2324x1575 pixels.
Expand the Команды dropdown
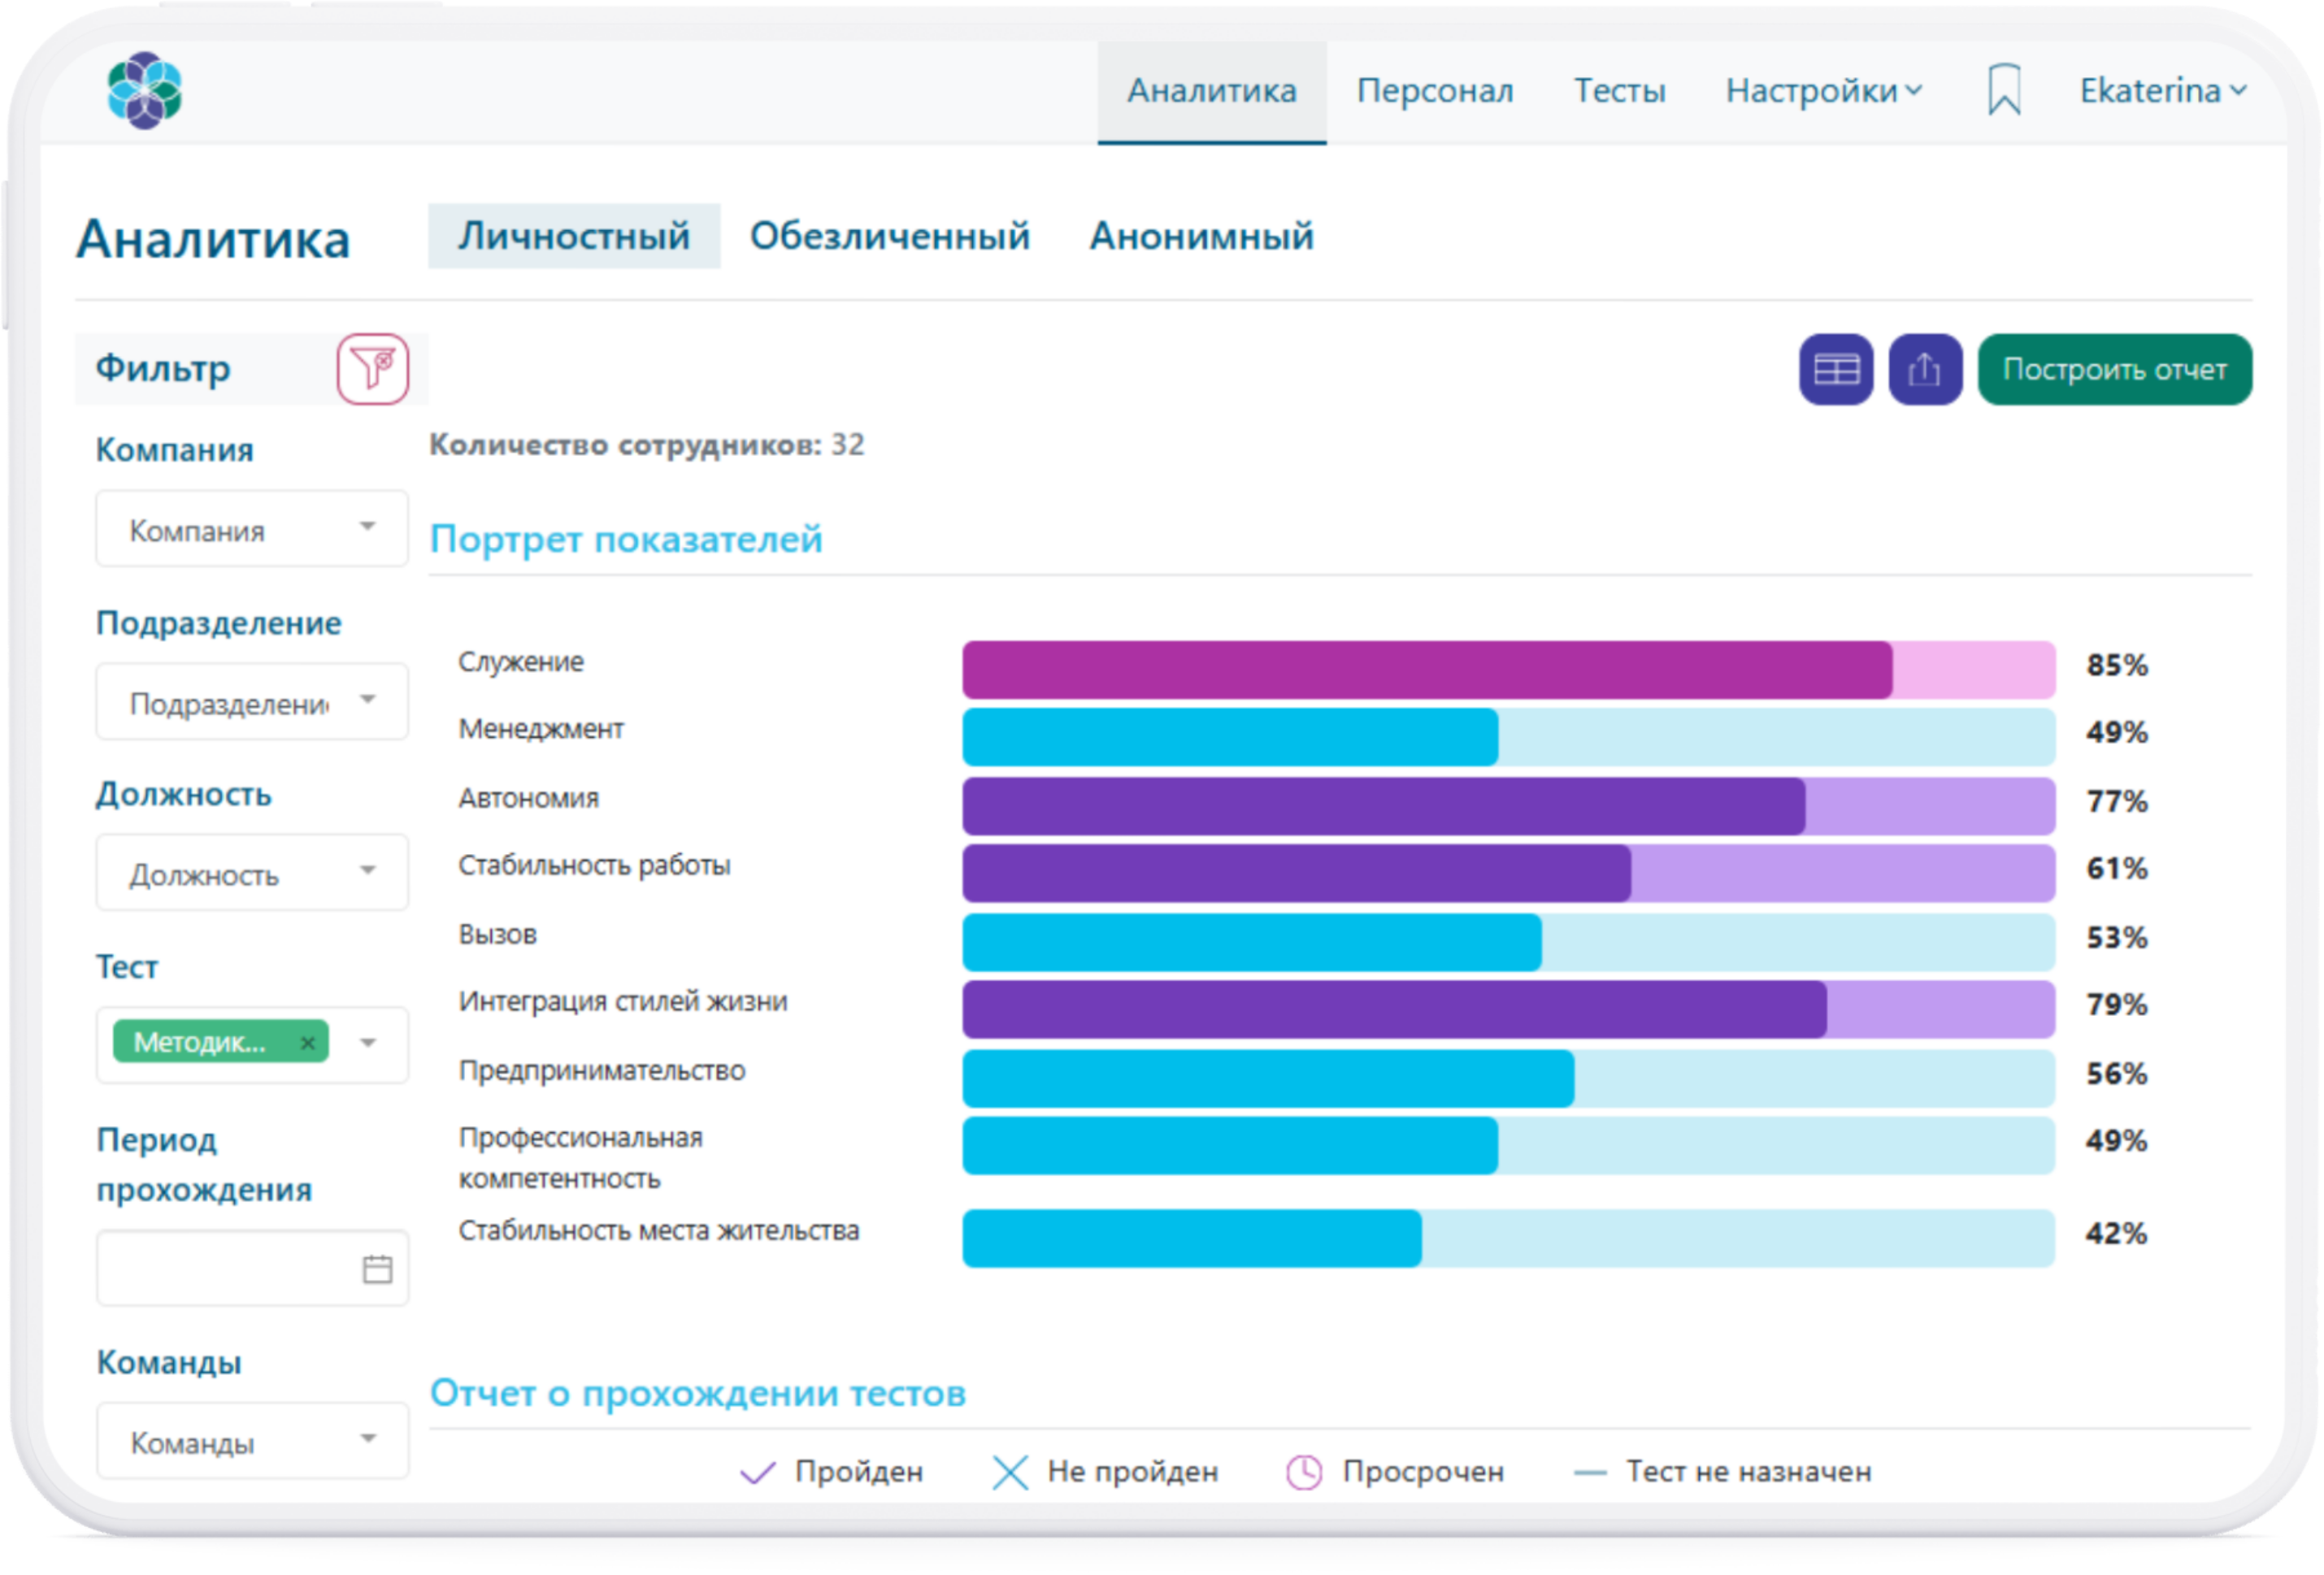click(252, 1441)
